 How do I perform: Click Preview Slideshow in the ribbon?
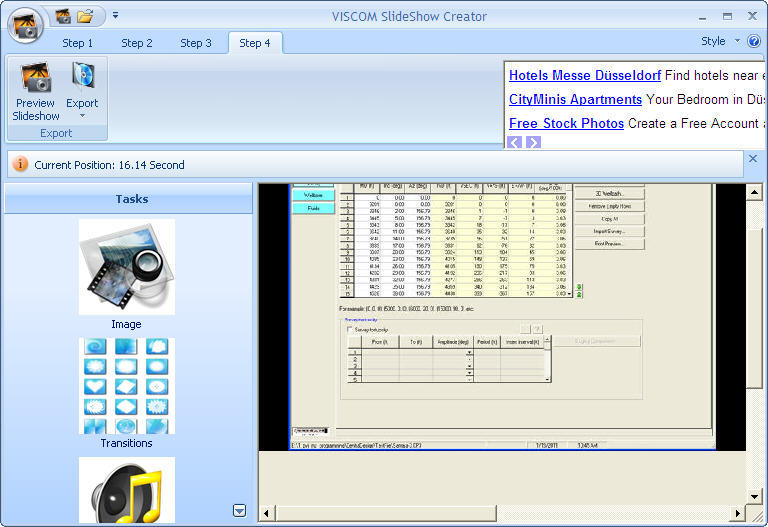click(35, 91)
